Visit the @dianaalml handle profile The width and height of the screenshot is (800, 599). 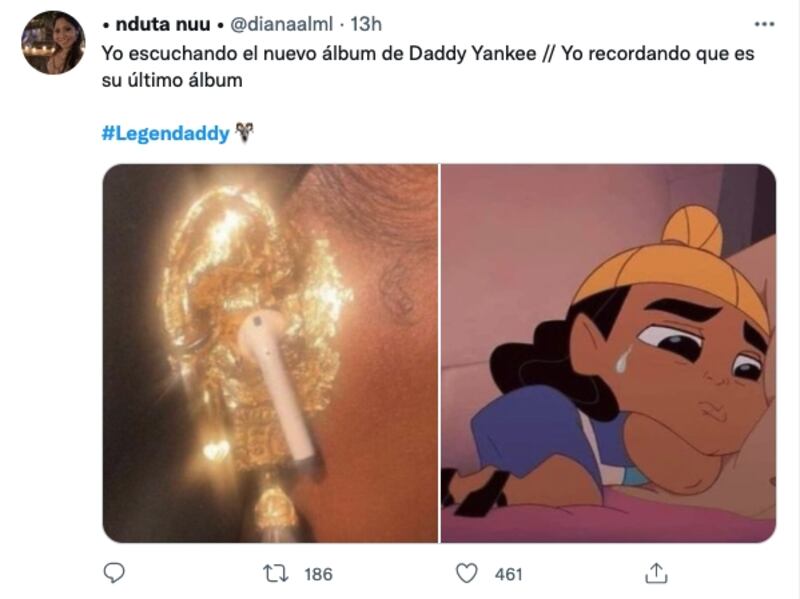281,24
